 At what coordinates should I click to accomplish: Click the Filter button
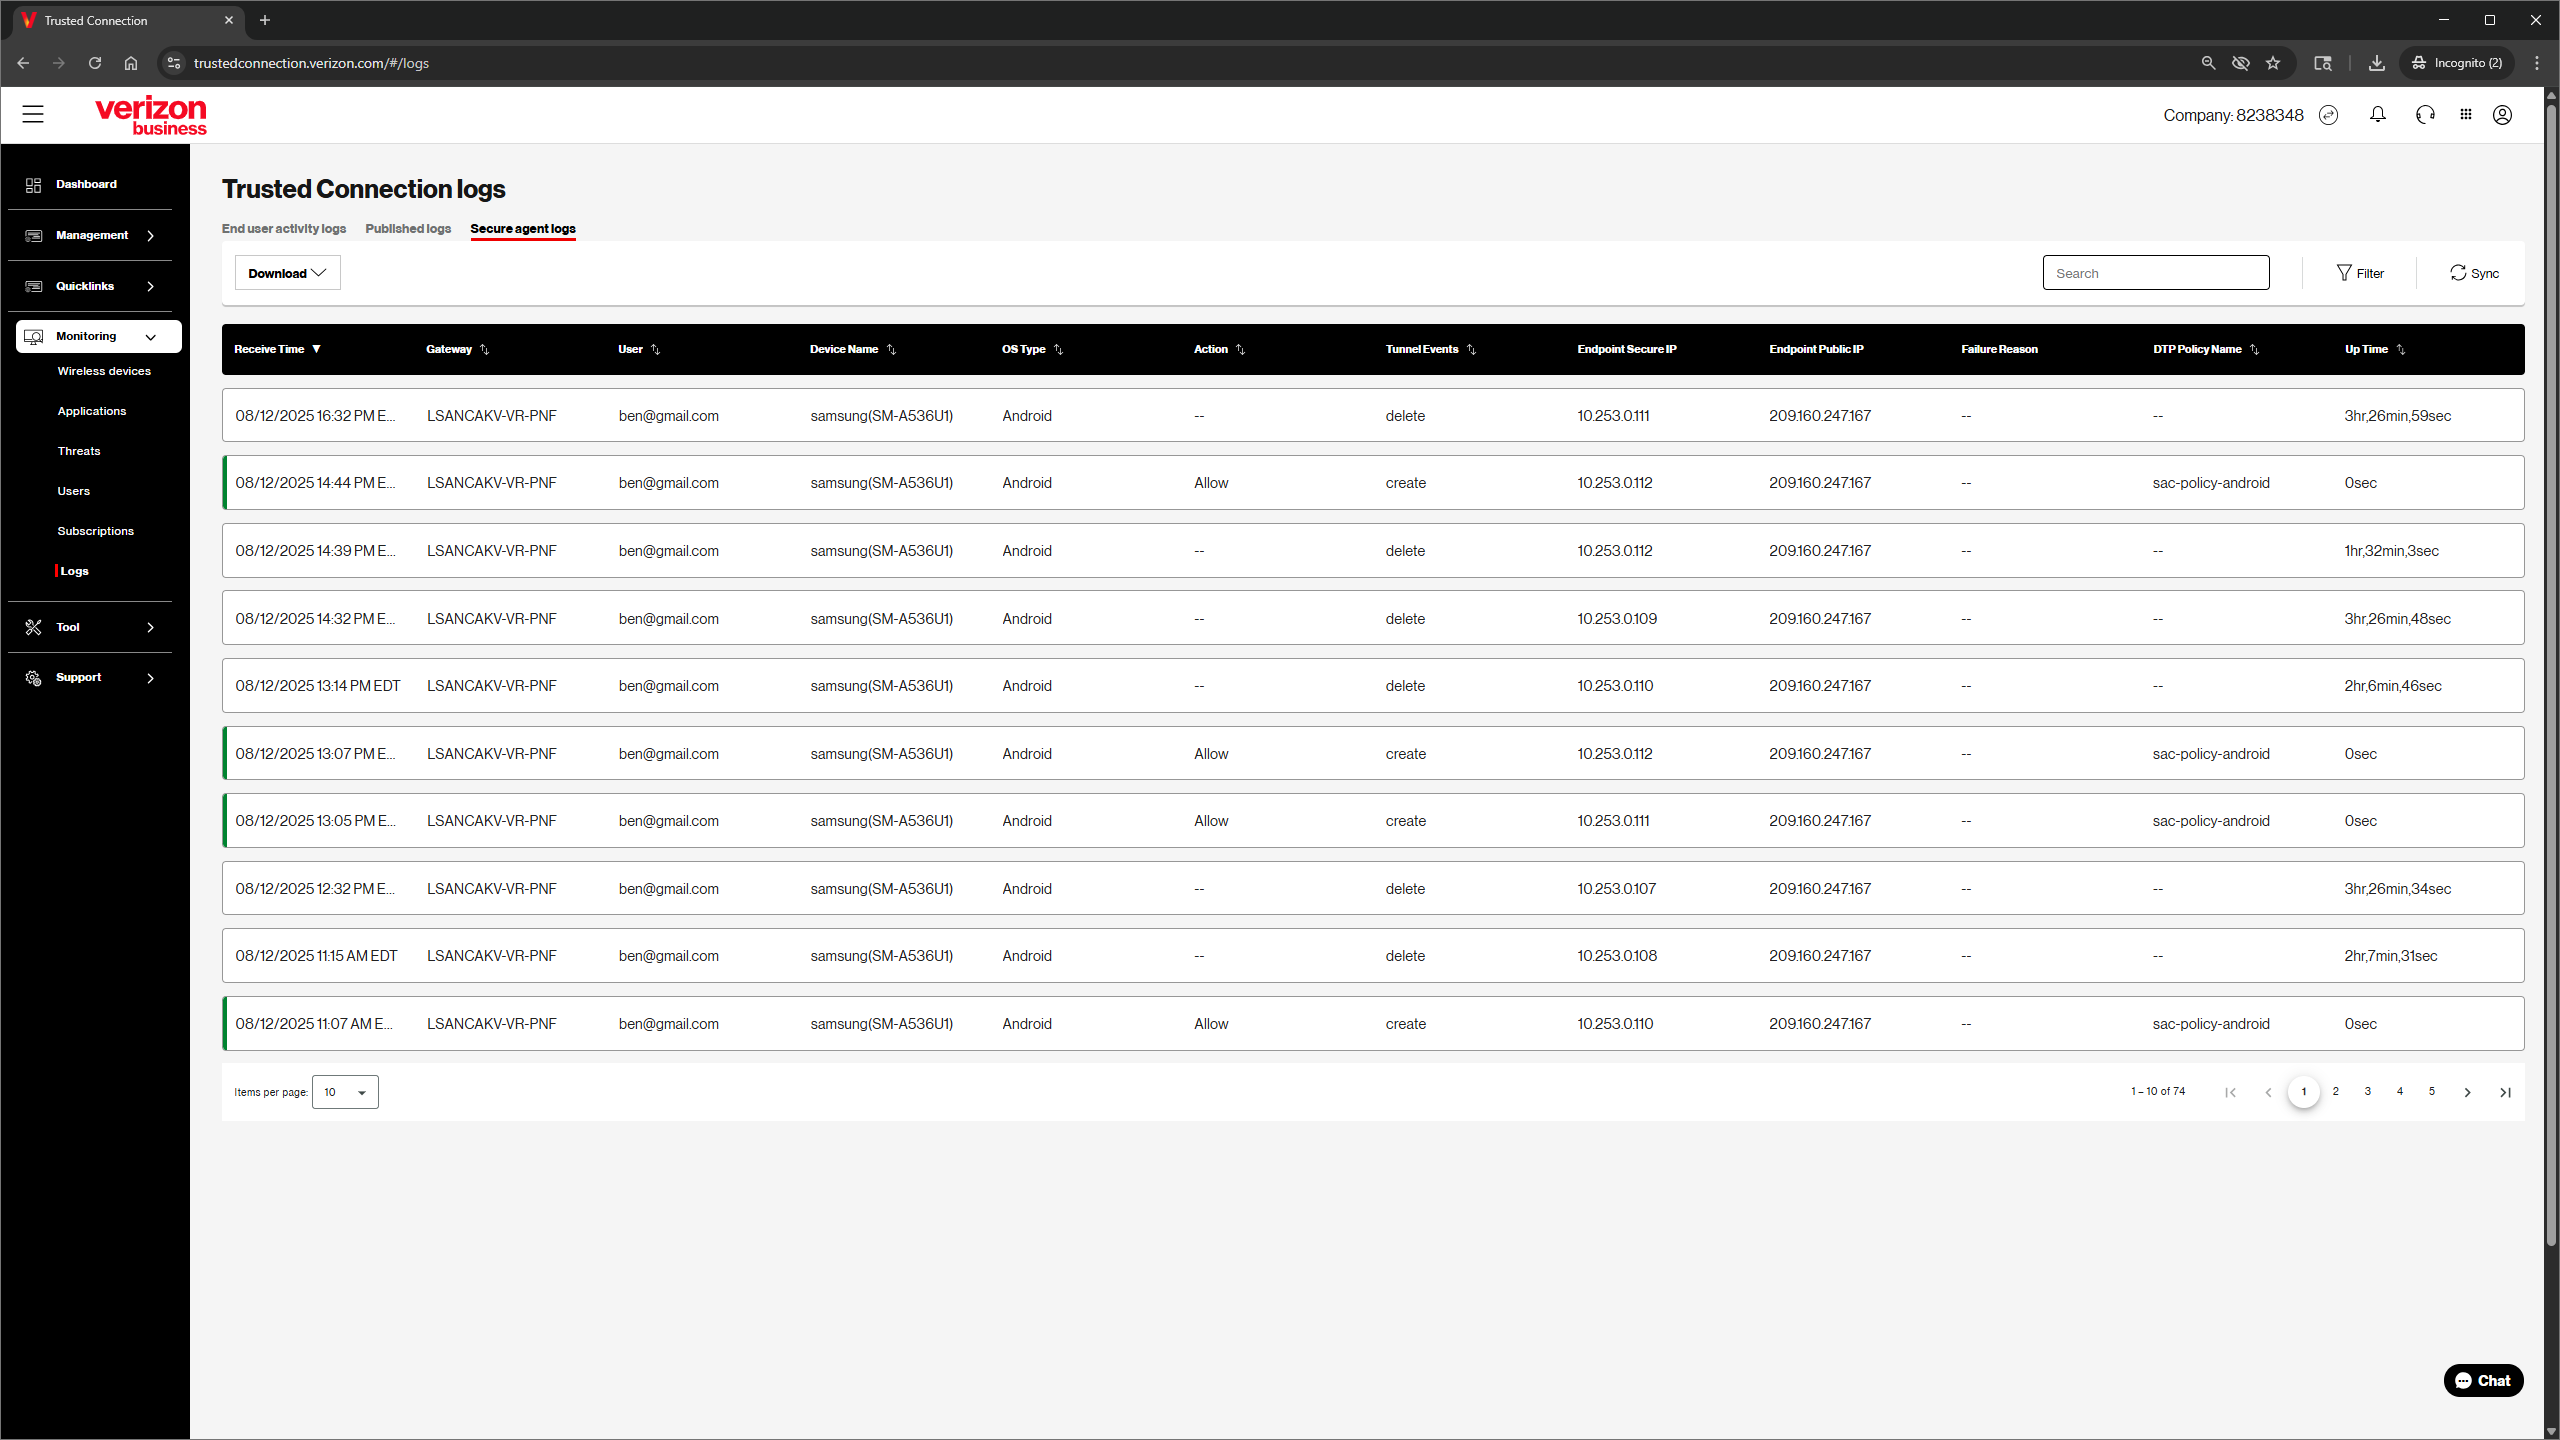click(x=2360, y=273)
